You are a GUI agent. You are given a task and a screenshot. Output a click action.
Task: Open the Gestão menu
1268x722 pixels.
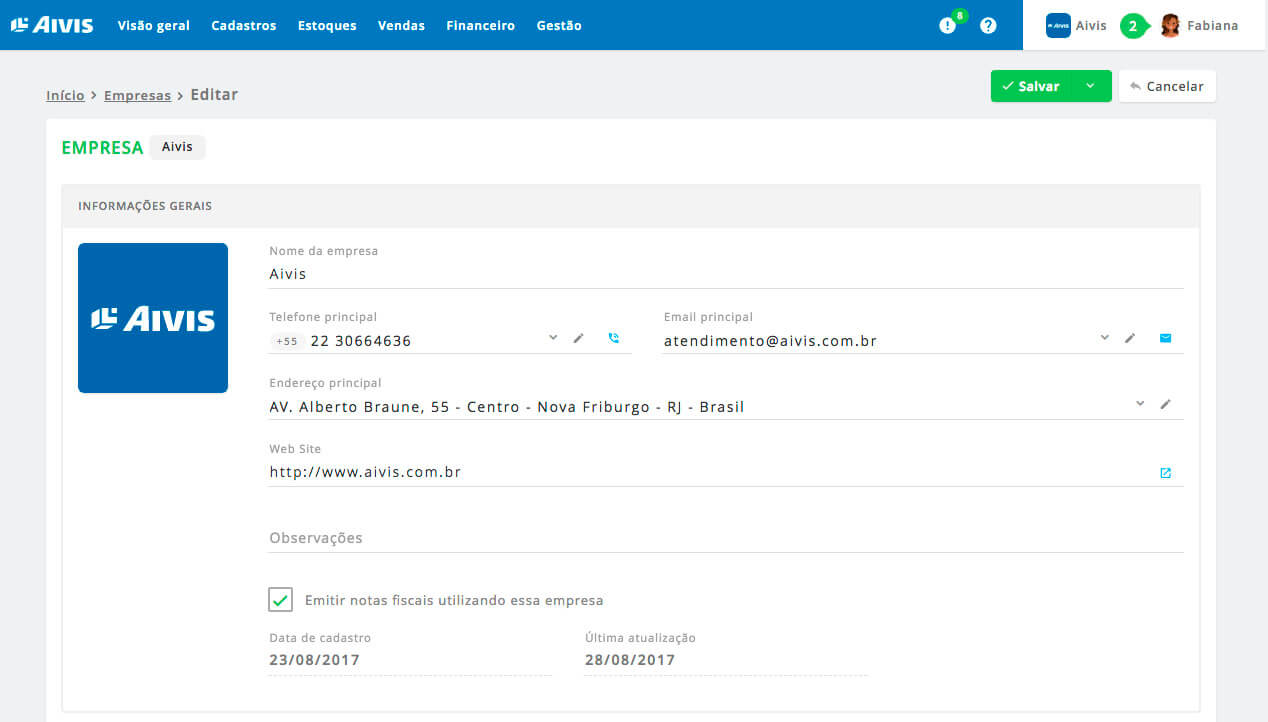[559, 26]
